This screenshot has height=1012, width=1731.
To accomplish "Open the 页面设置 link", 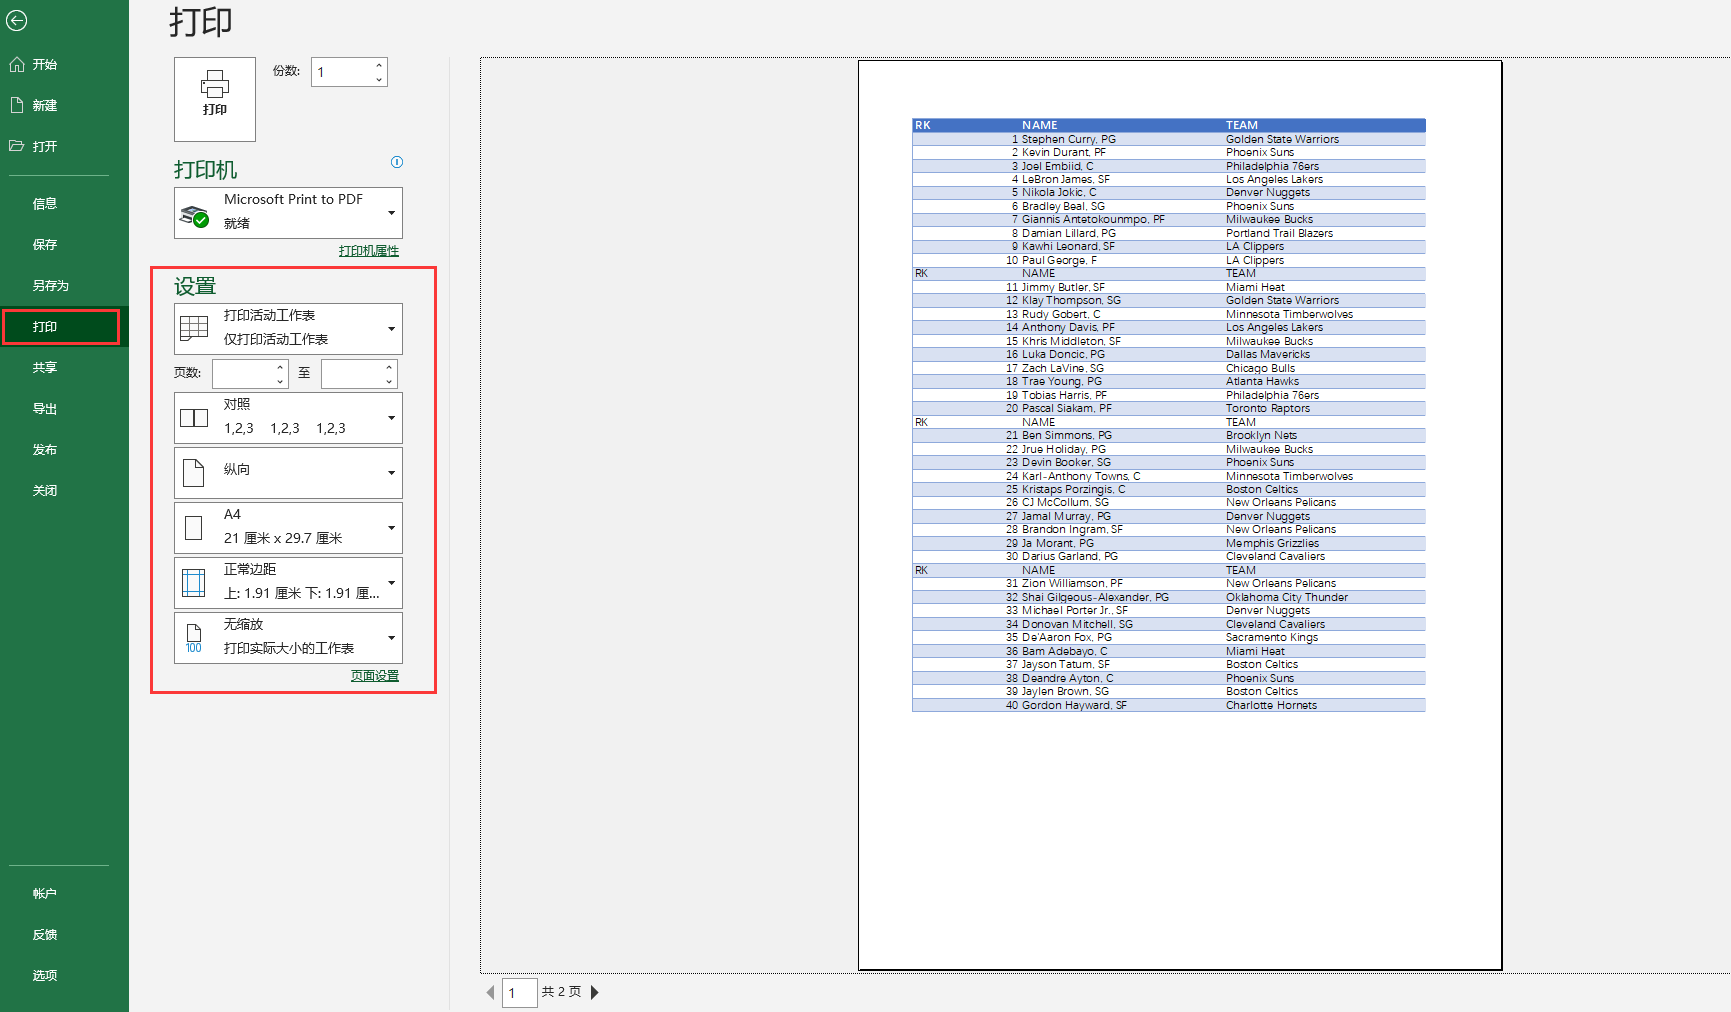I will click(x=374, y=676).
